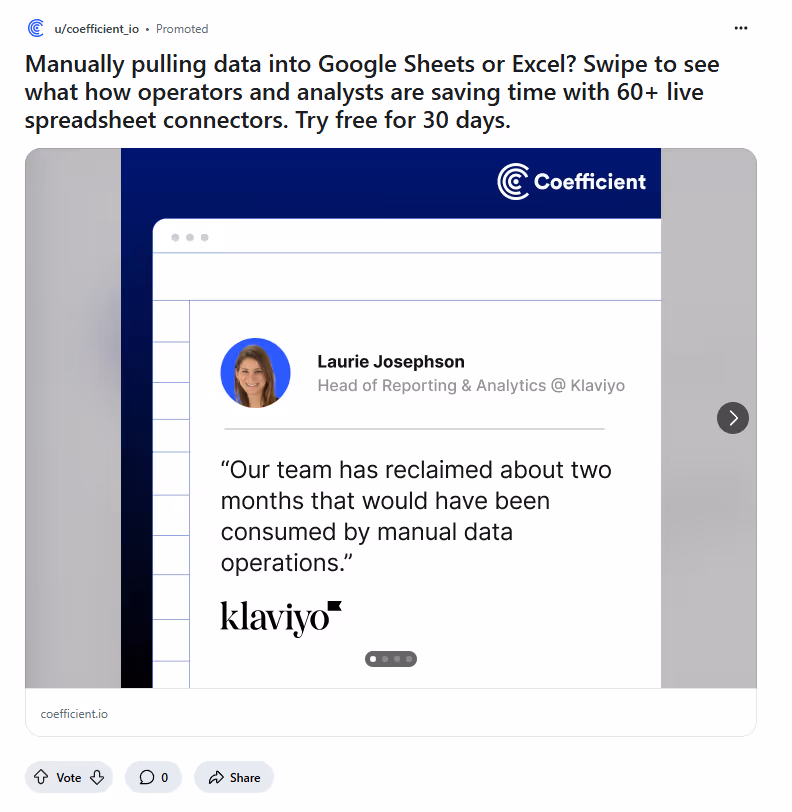Viewport: 792px width, 812px height.
Task: Click the Share arrow icon
Action: [x=215, y=777]
